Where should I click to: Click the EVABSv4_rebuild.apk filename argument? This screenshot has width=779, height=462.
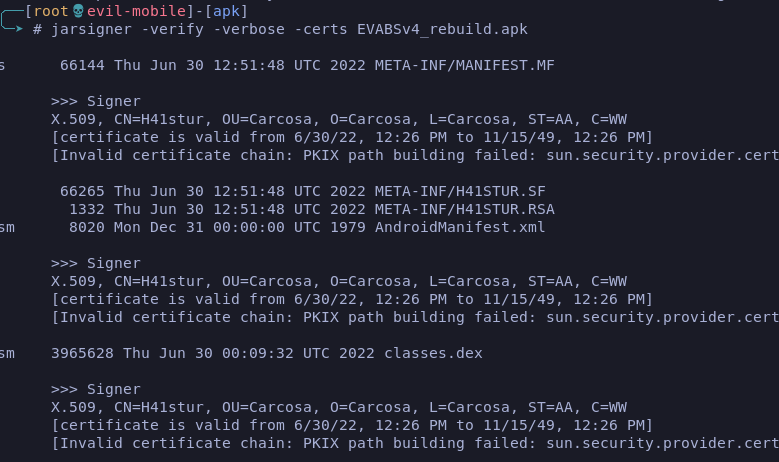[x=442, y=29]
